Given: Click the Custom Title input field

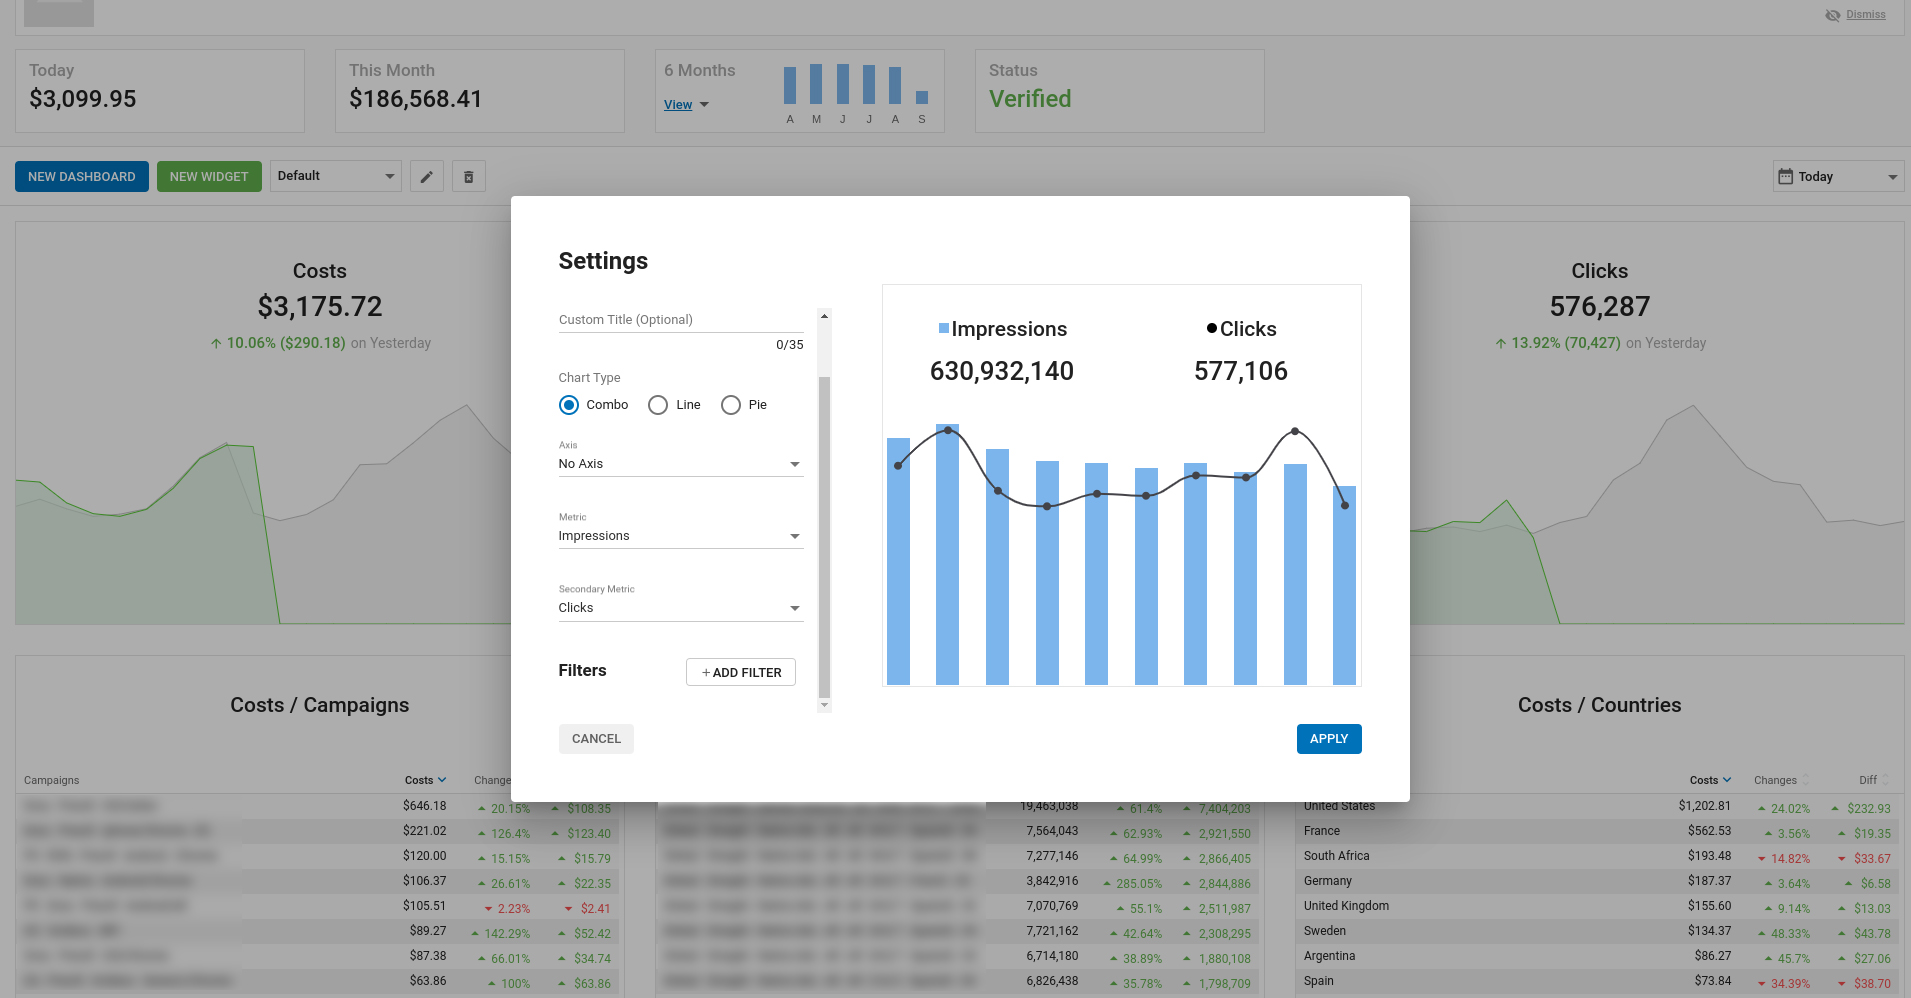Looking at the screenshot, I should [681, 320].
